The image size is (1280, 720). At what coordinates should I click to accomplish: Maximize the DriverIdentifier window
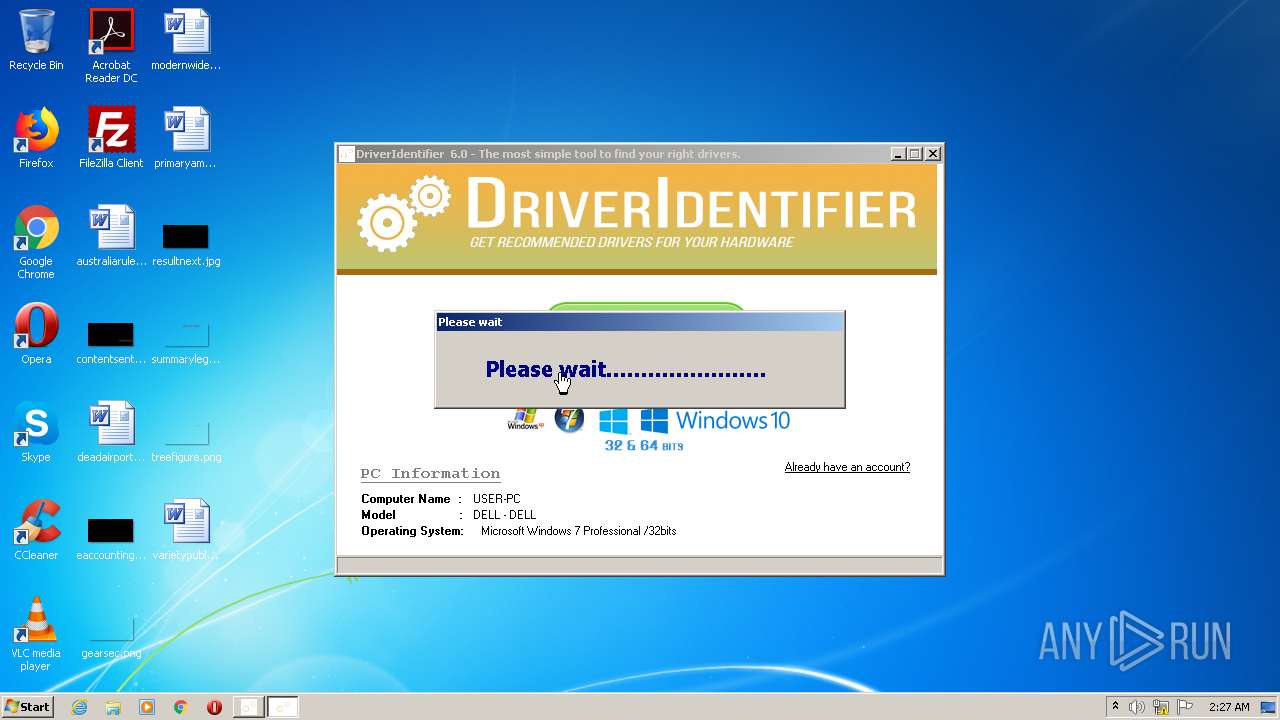pos(915,154)
